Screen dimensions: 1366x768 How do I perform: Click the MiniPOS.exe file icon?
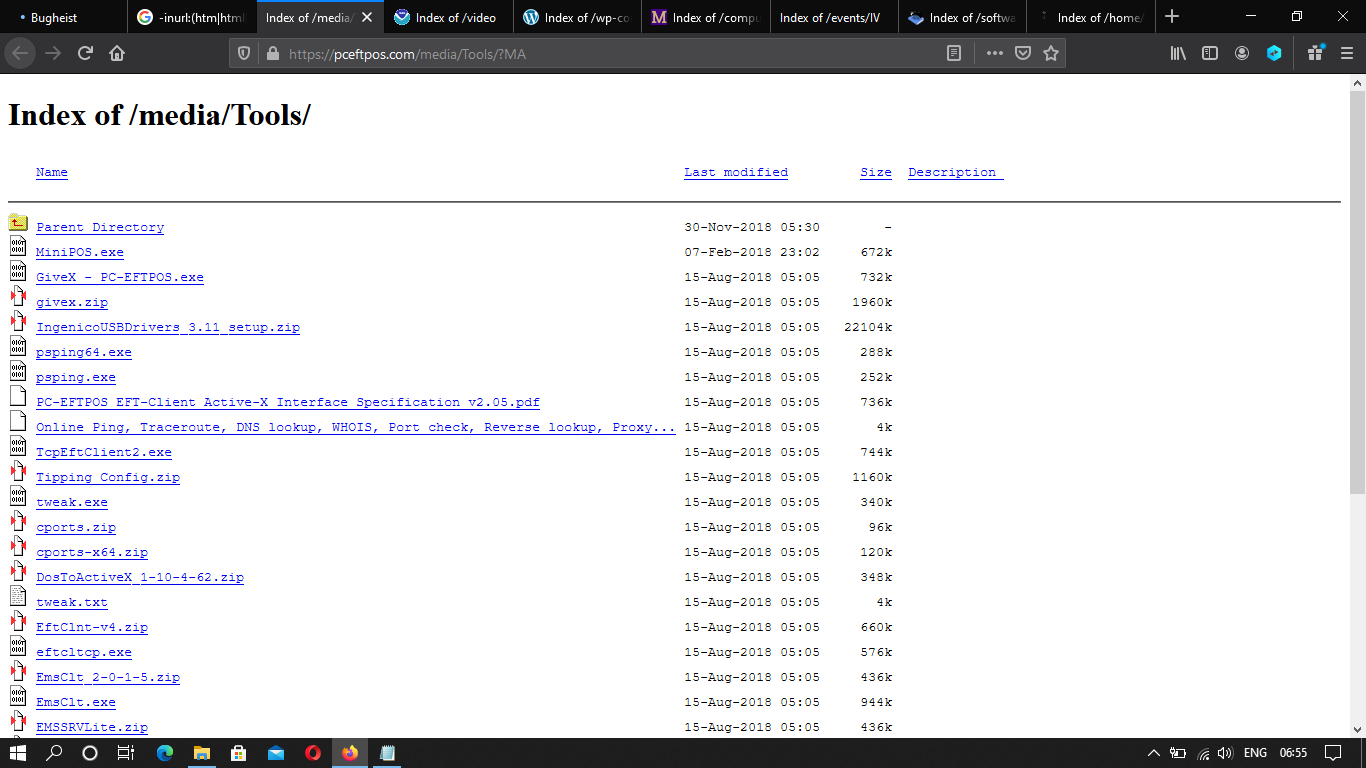(x=18, y=247)
